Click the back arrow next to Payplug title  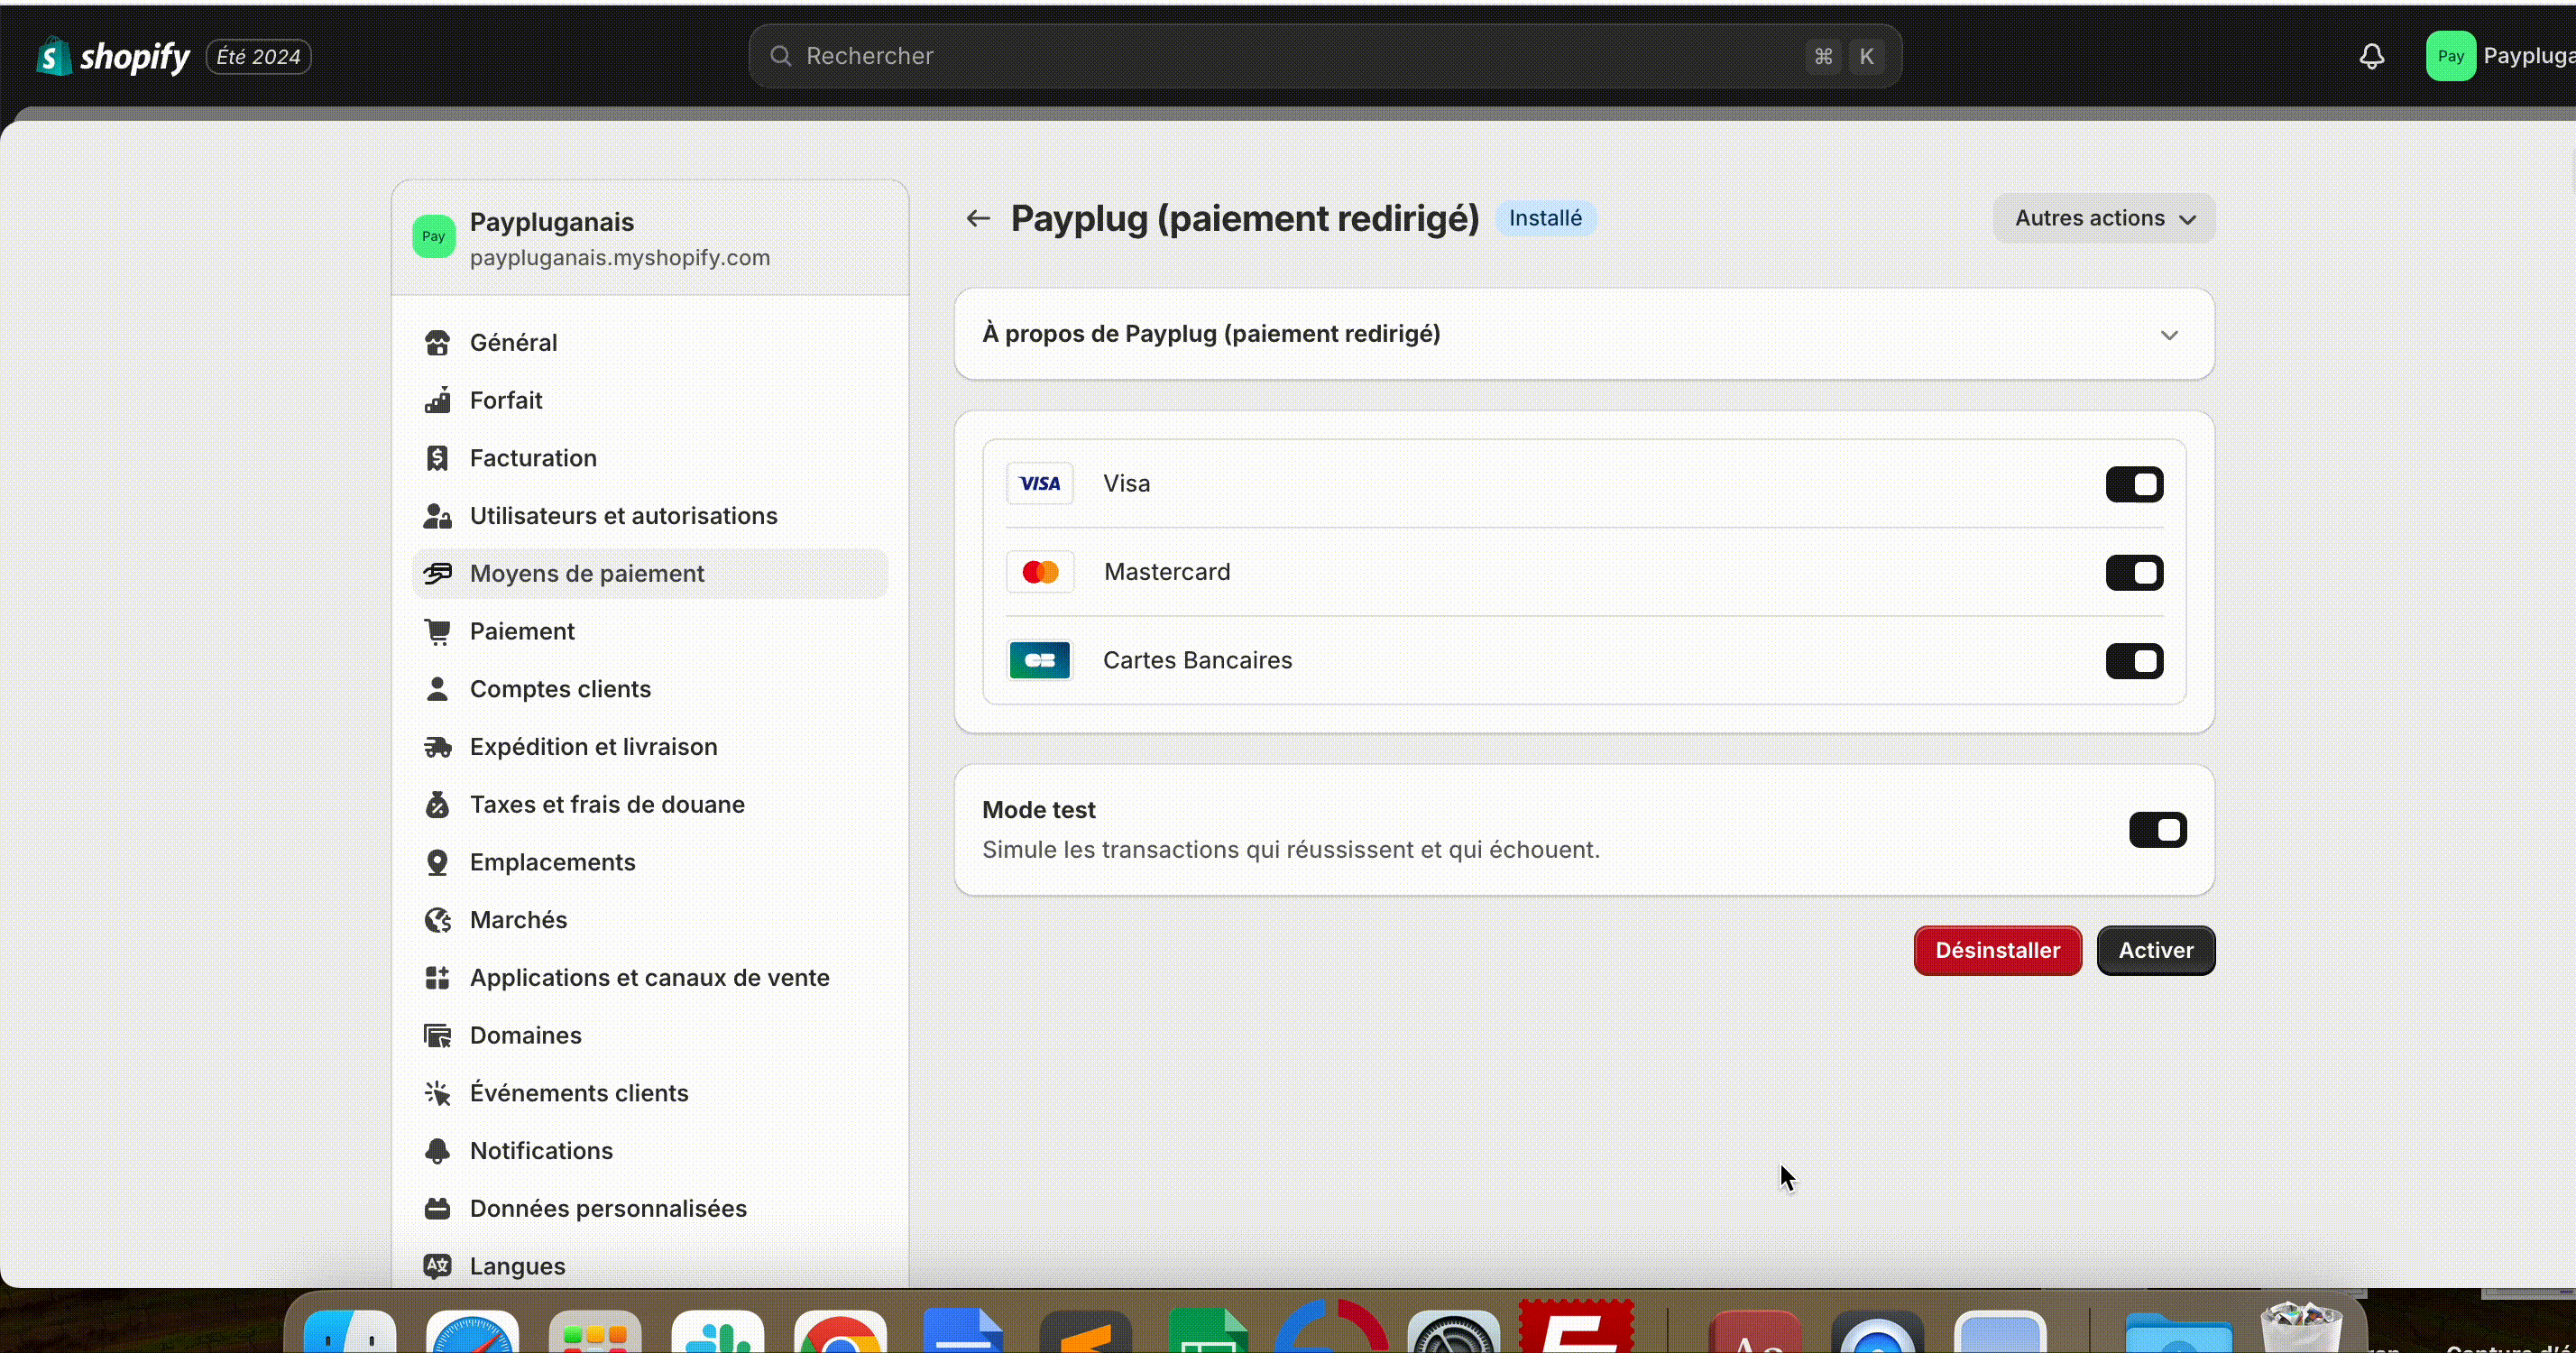pyautogui.click(x=977, y=218)
